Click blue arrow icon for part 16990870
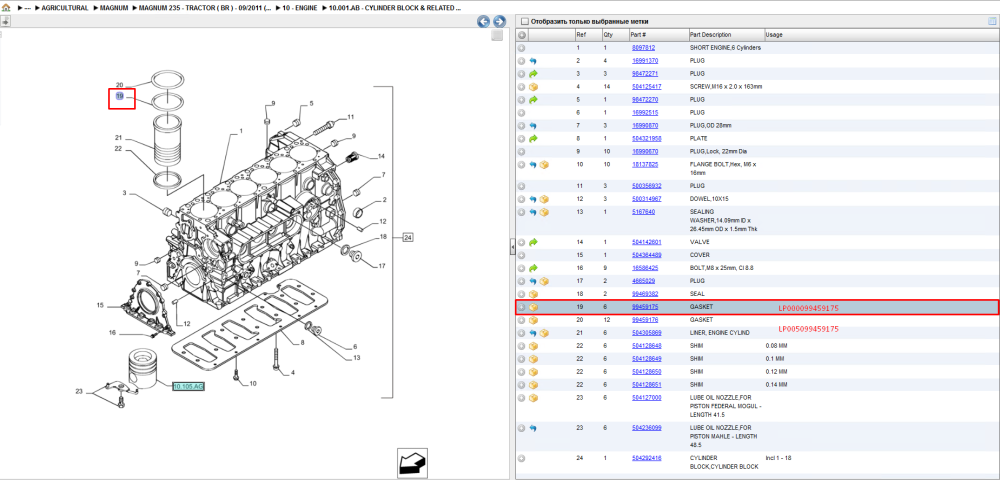 (x=533, y=126)
